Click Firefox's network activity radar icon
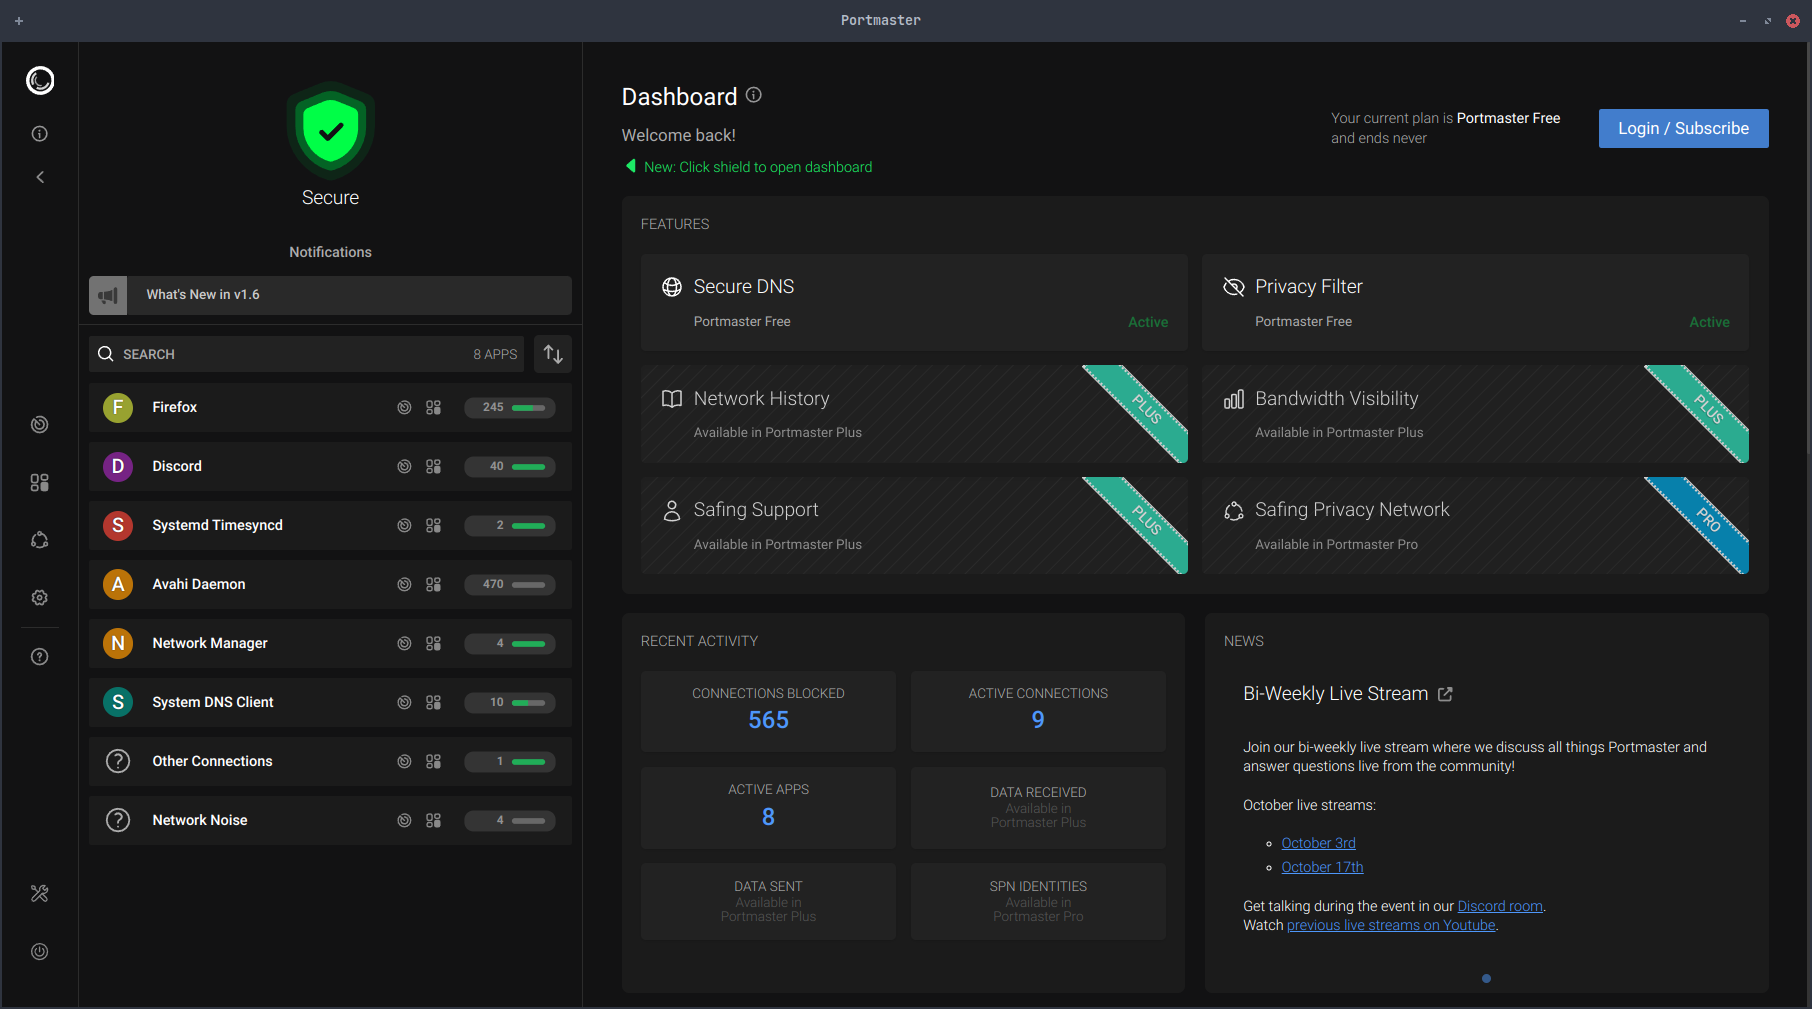1812x1009 pixels. pyautogui.click(x=404, y=408)
